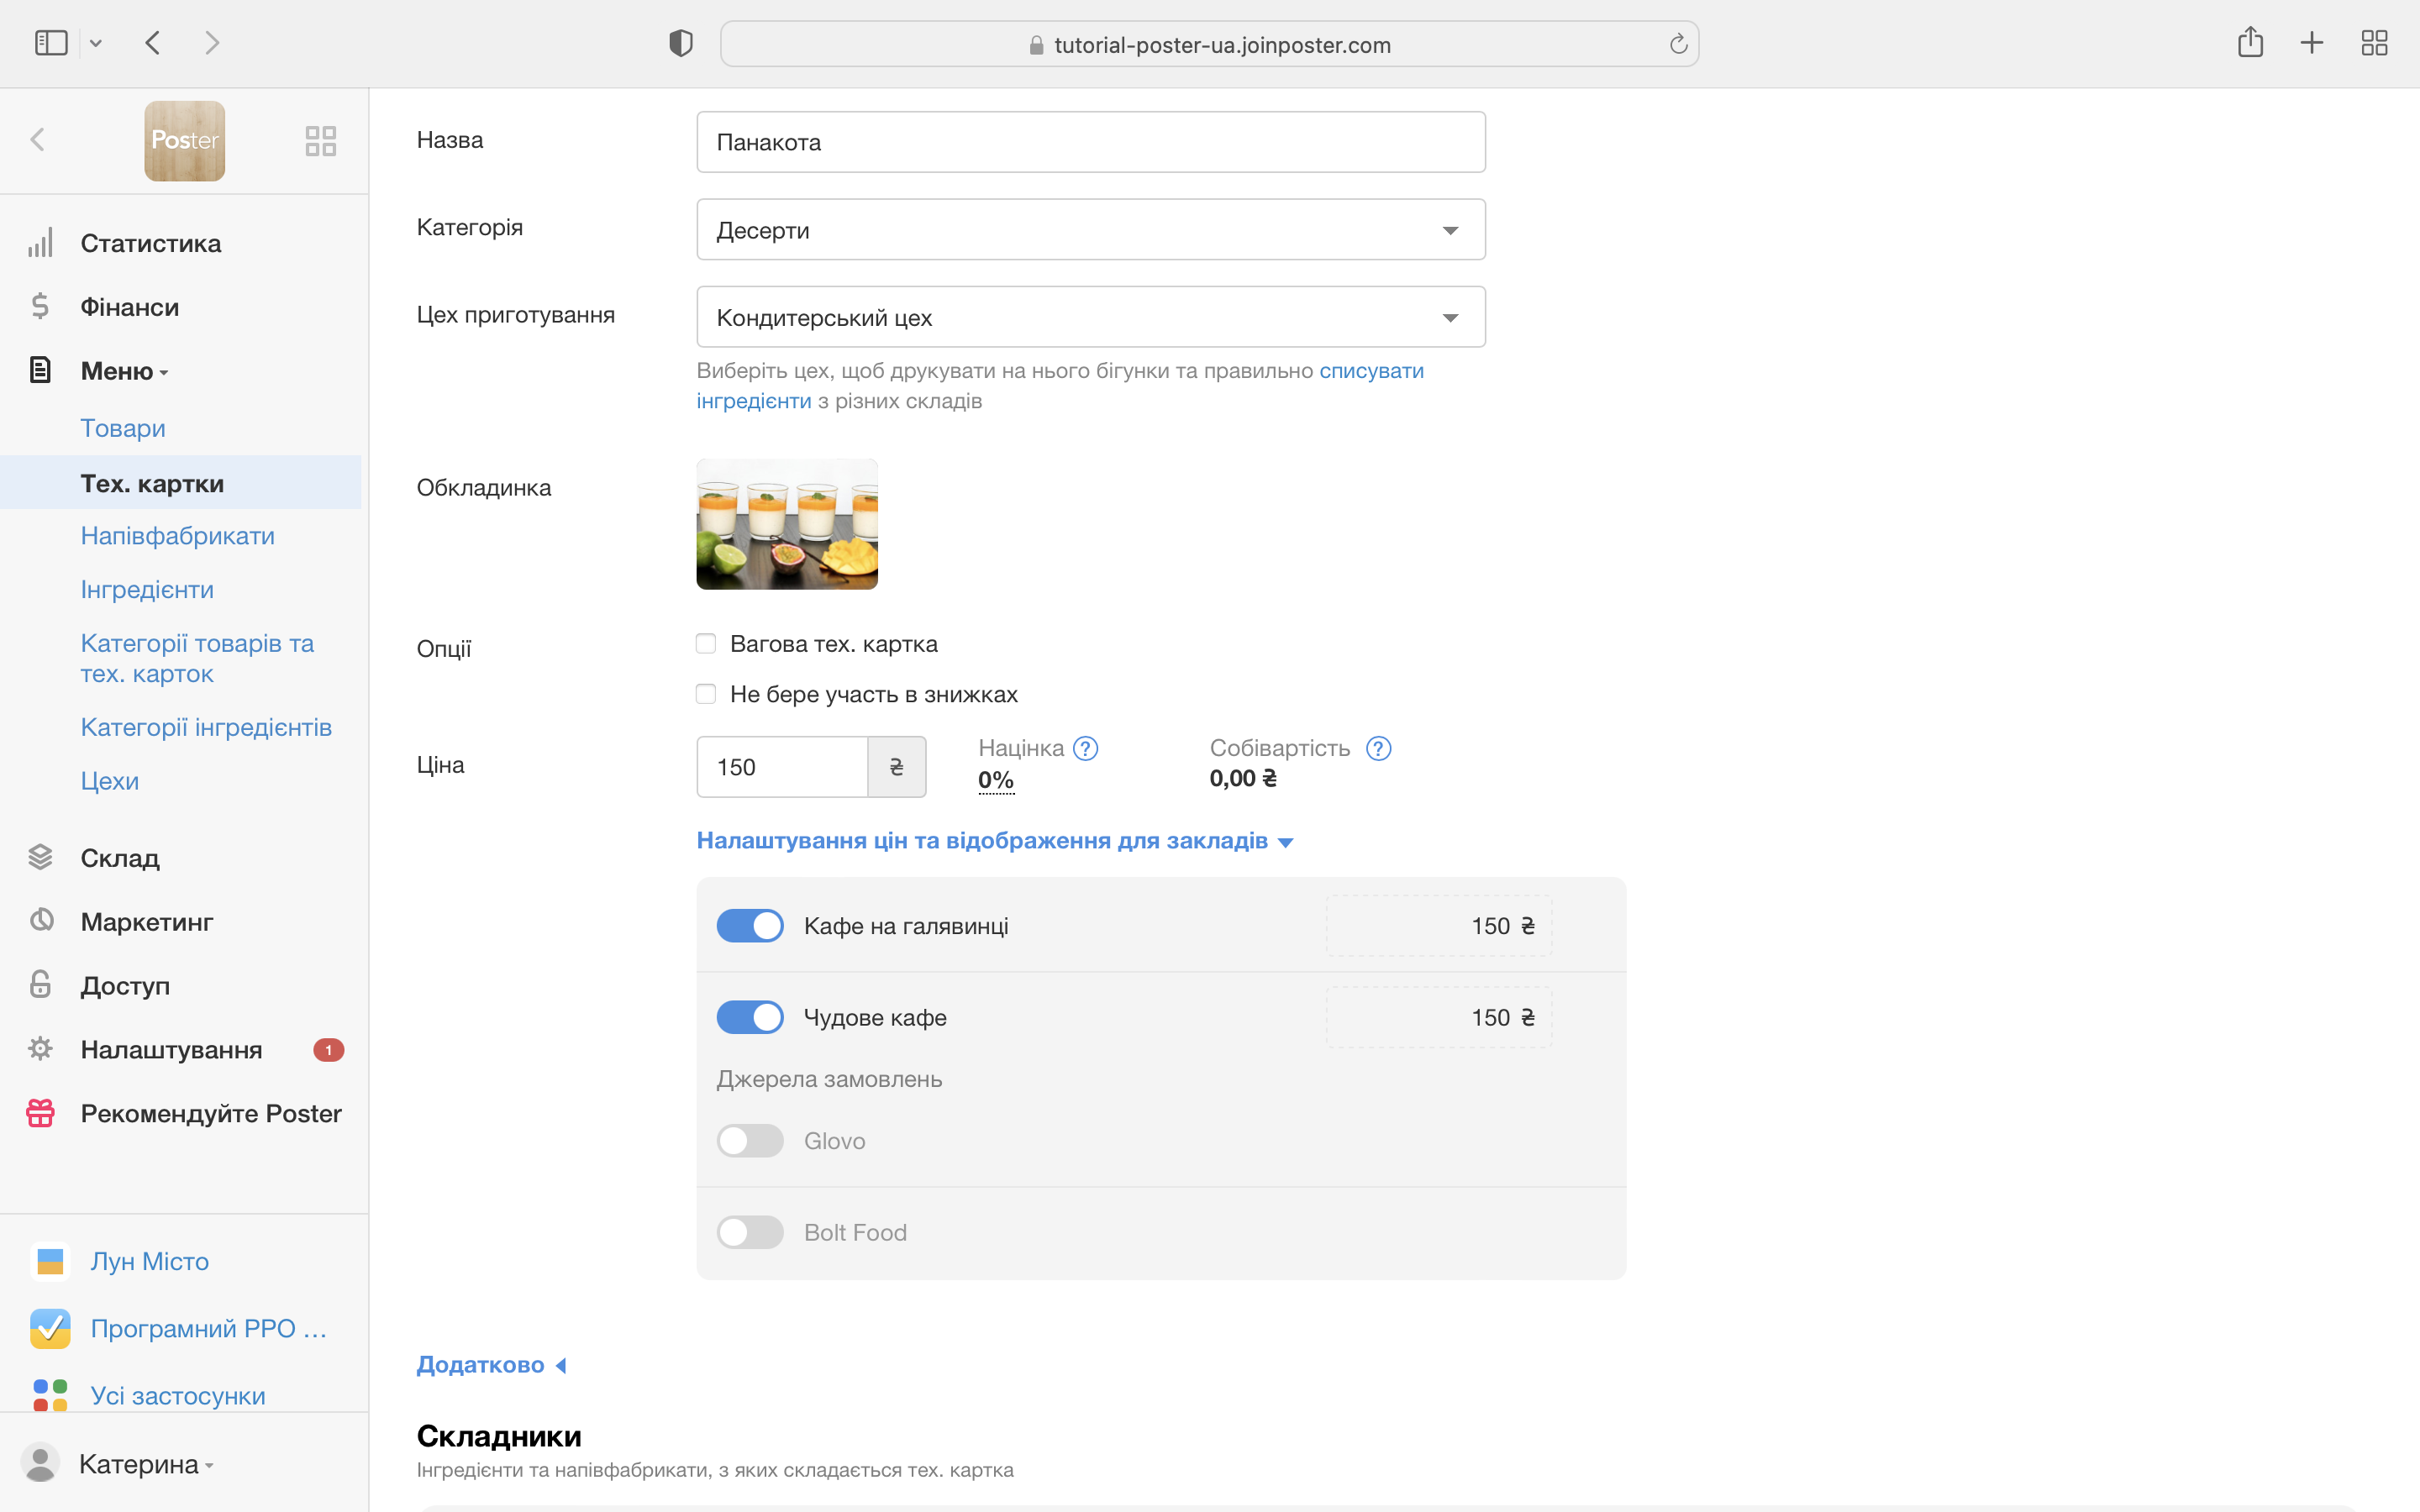Click the Safari share icon
This screenshot has height=1512, width=2420.
[x=2250, y=43]
